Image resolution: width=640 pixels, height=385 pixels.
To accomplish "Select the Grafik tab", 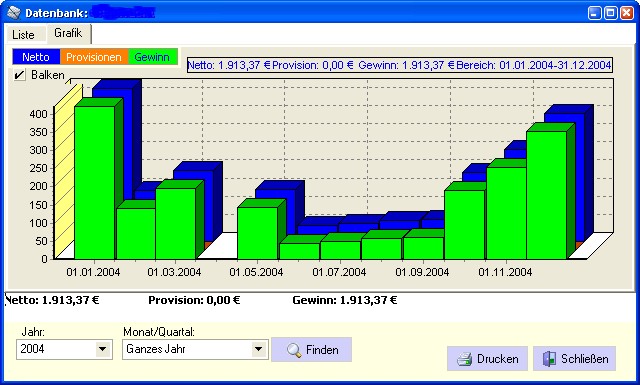I will click(68, 33).
